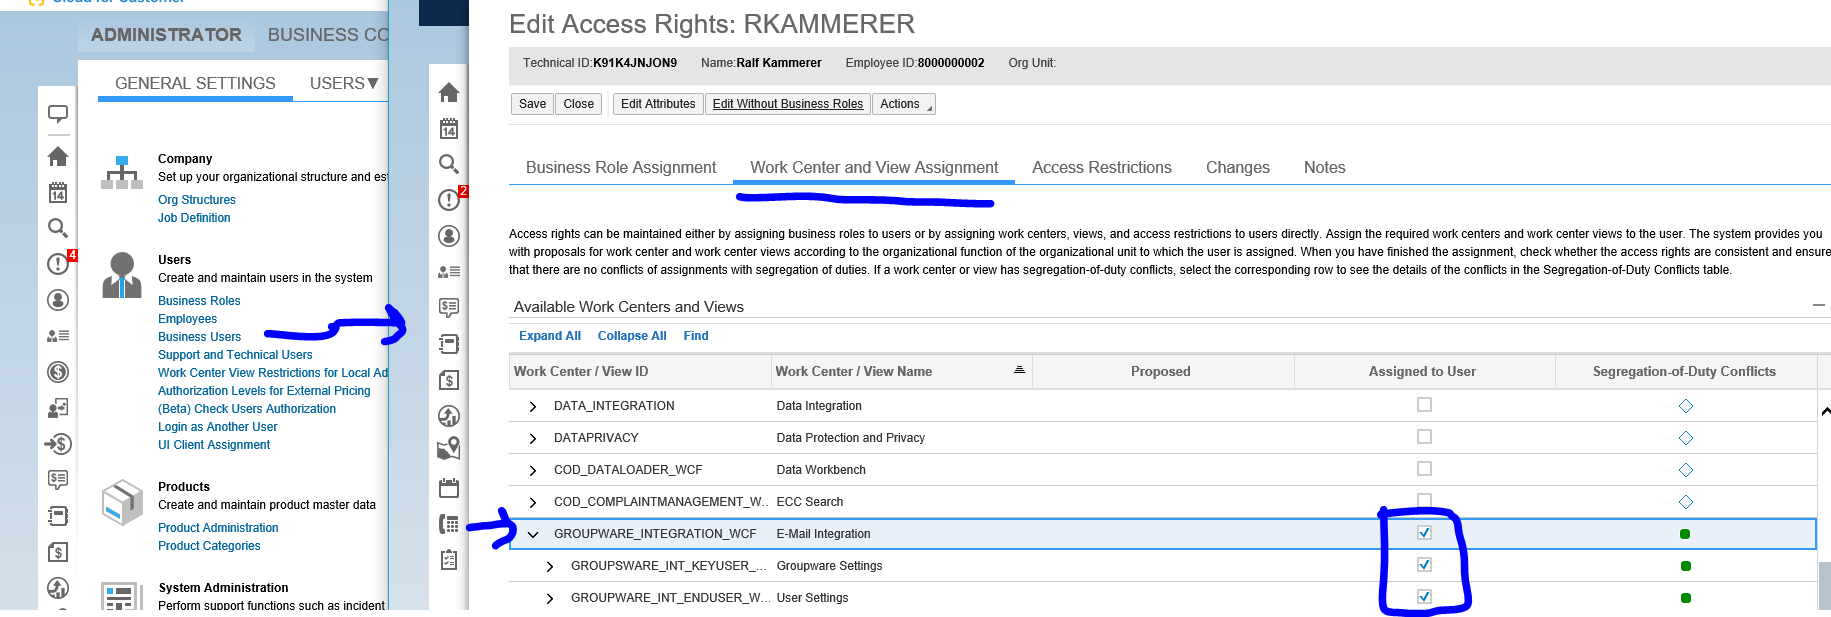
Task: Check Assigned to User for Data Integration
Action: [1424, 405]
